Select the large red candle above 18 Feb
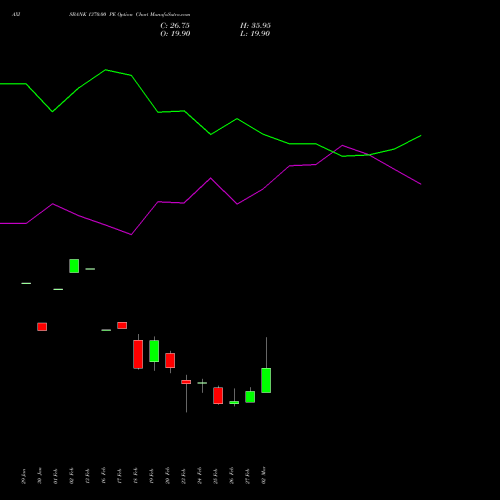The width and height of the screenshot is (500, 500). [x=138, y=354]
